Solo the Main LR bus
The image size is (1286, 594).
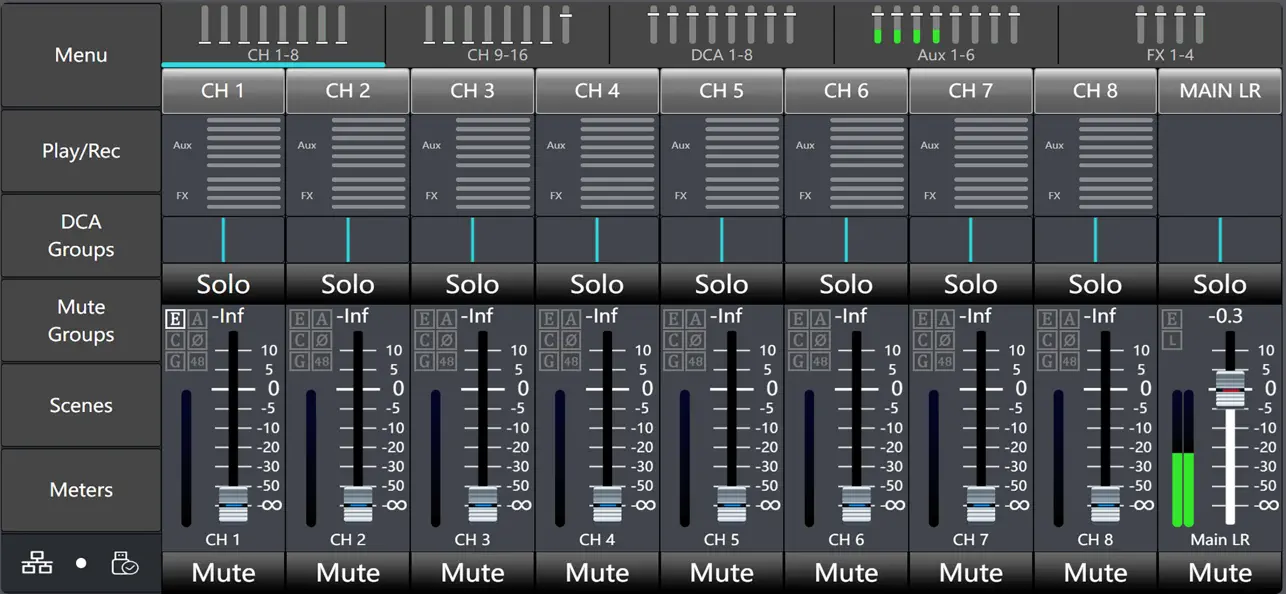pyautogui.click(x=1220, y=284)
